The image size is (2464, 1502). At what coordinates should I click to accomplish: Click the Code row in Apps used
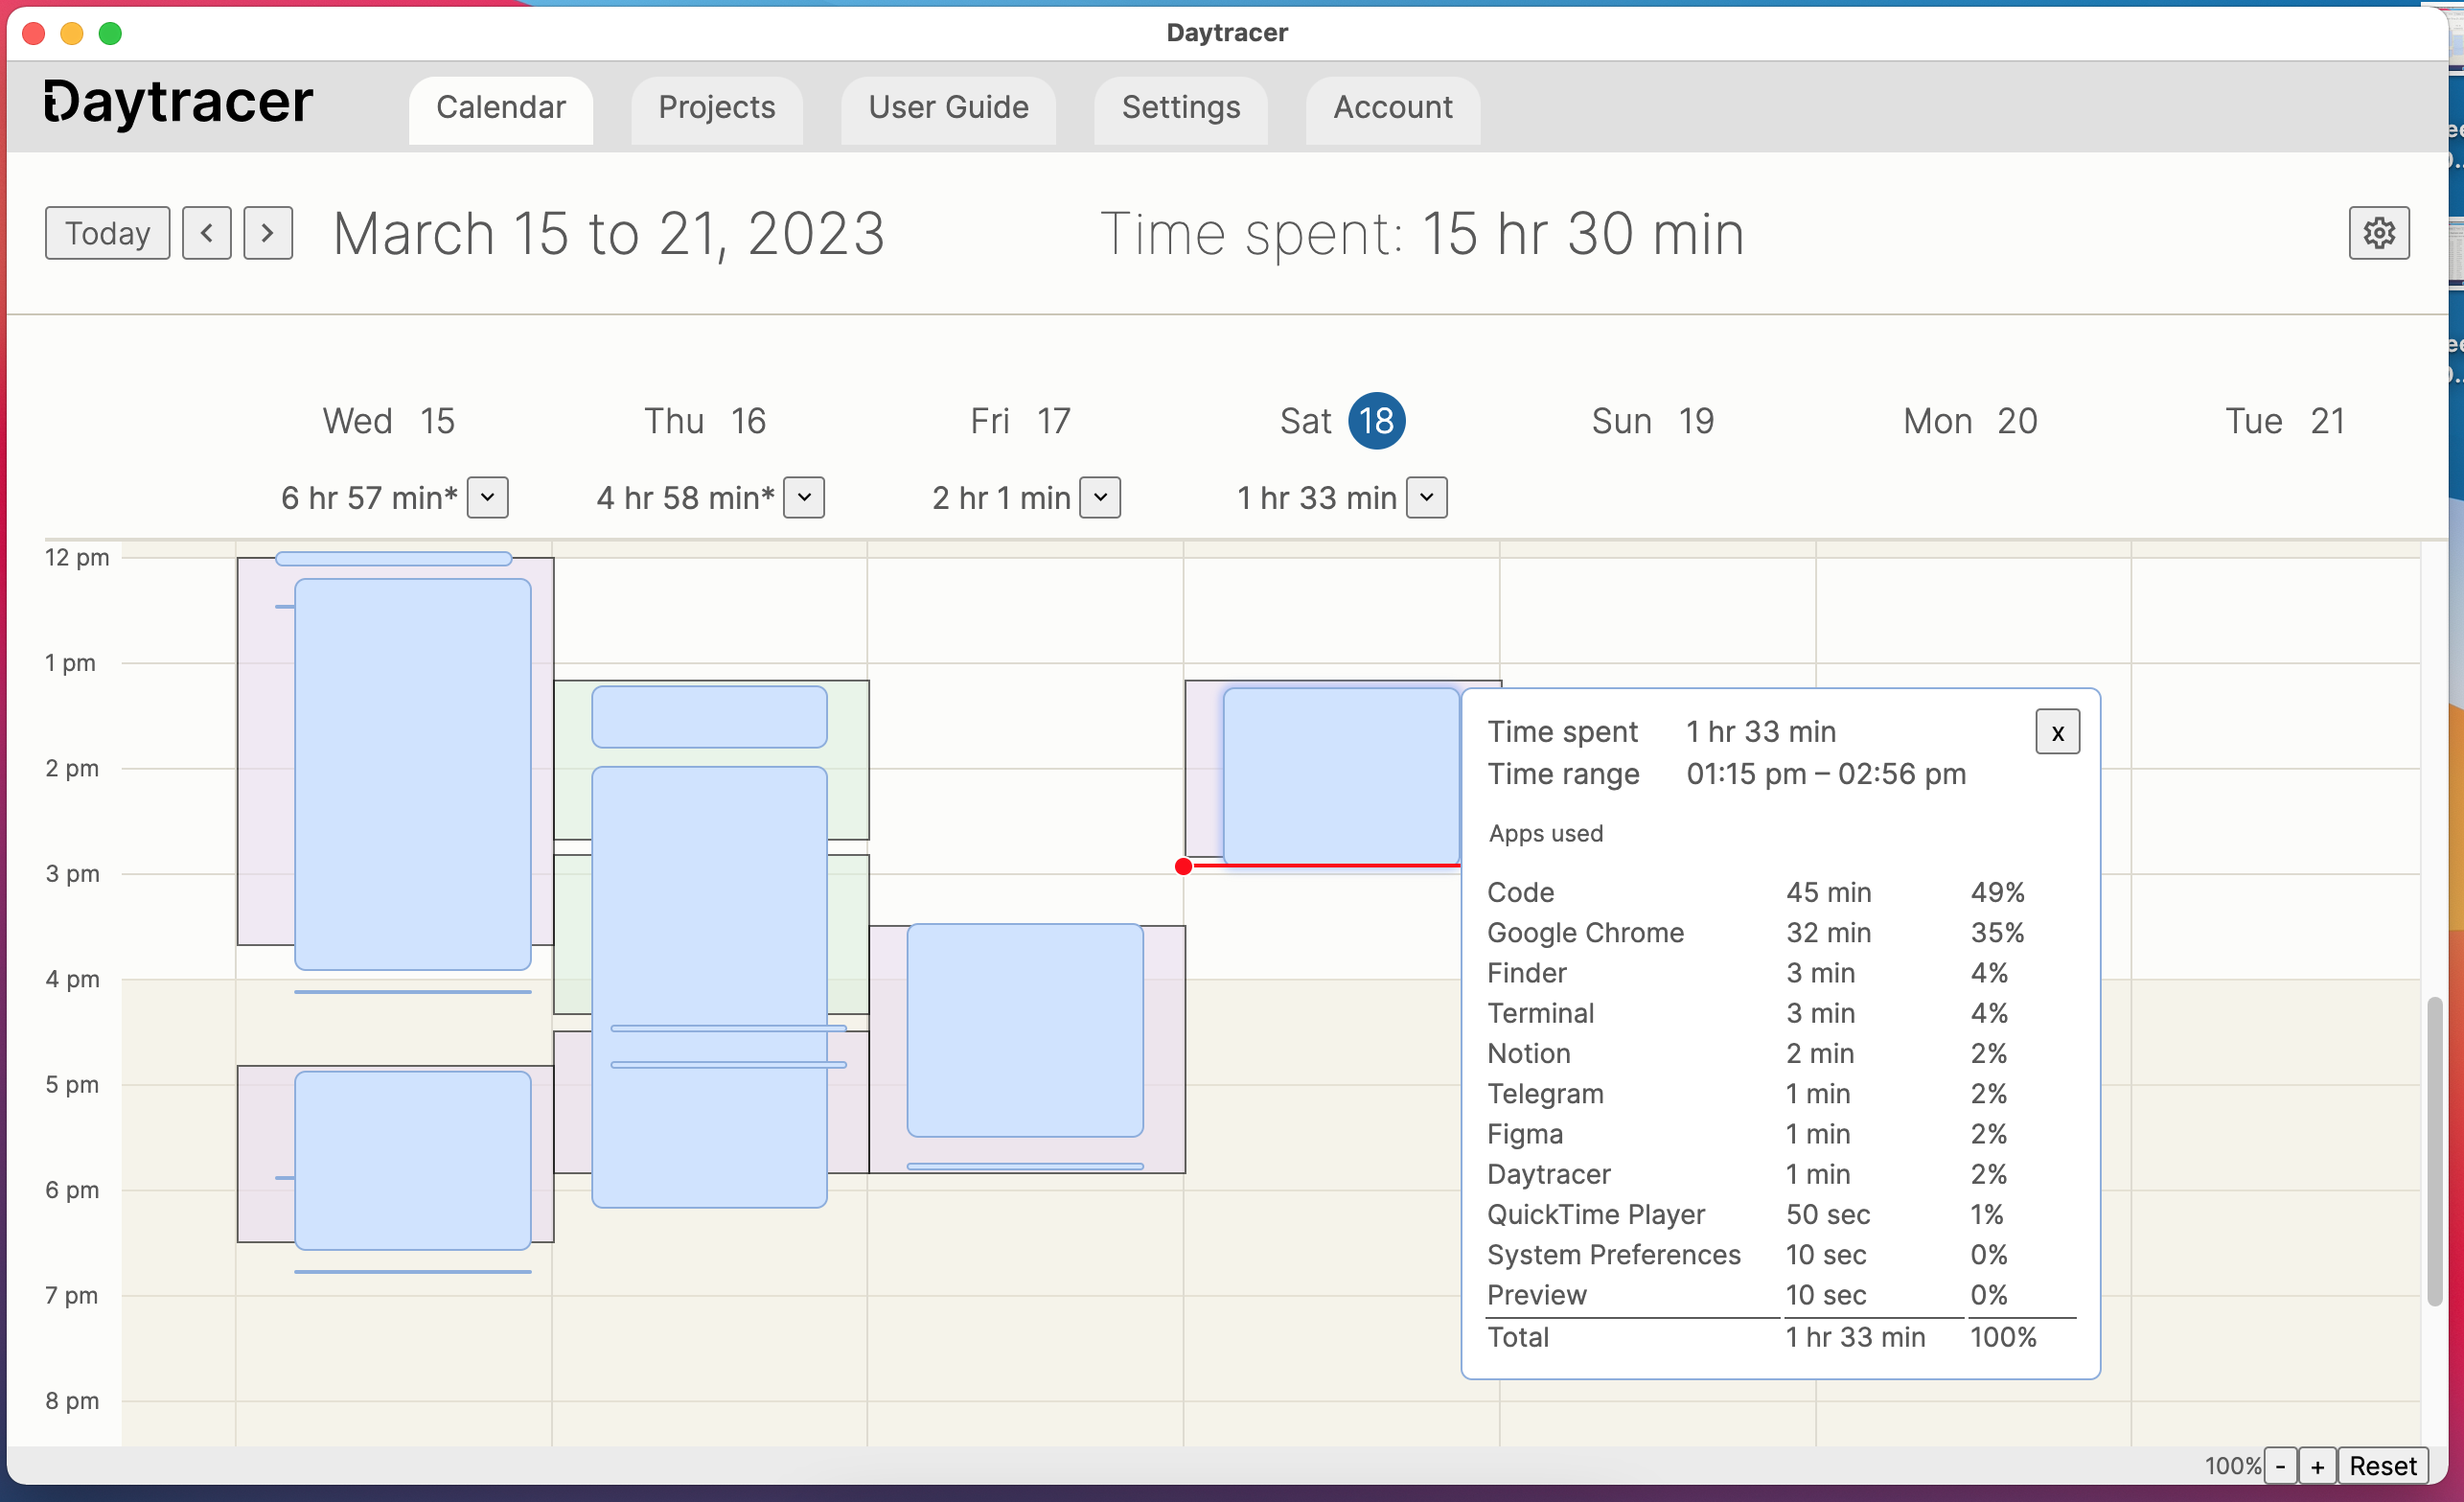tap(1780, 892)
